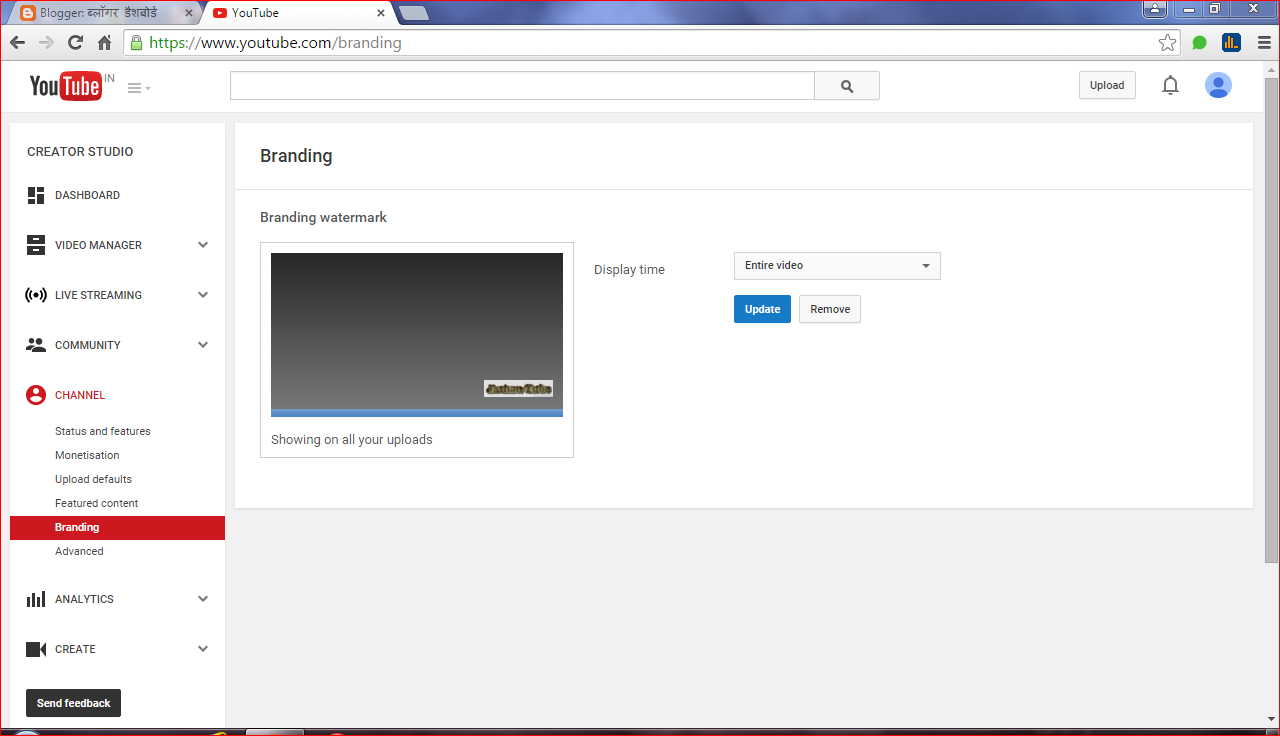1280x736 pixels.
Task: Click the Video Manager icon
Action: (36, 245)
